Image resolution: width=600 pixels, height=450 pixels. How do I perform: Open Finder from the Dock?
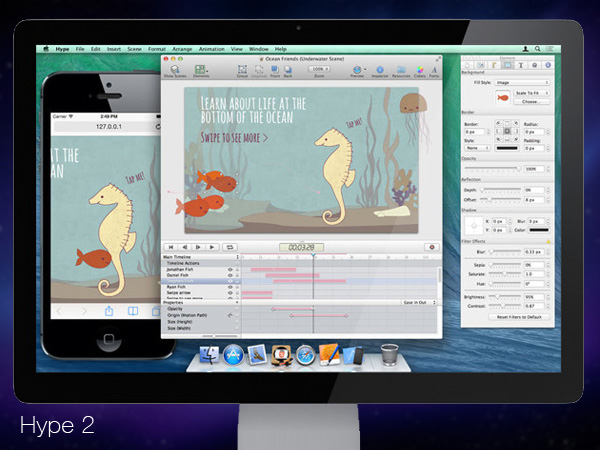tap(209, 355)
